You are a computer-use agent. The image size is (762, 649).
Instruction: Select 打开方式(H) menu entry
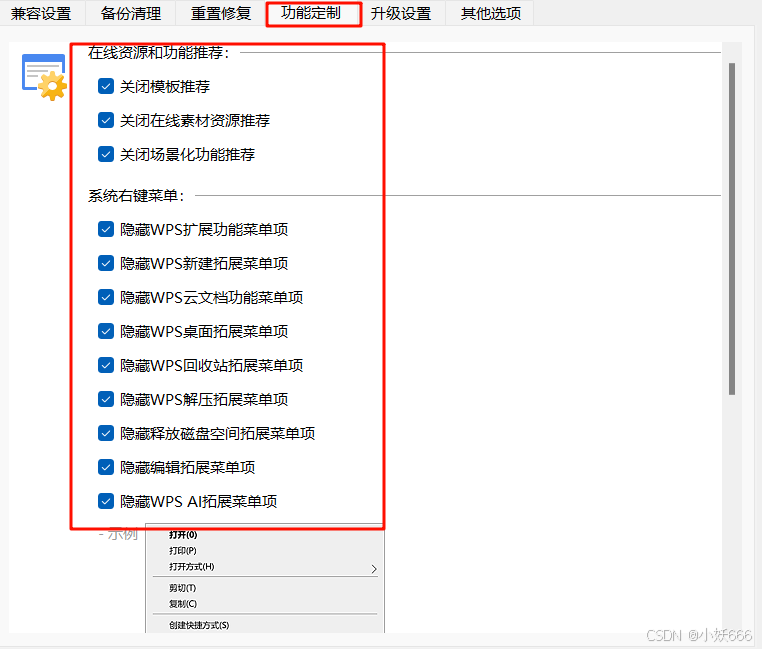191,567
